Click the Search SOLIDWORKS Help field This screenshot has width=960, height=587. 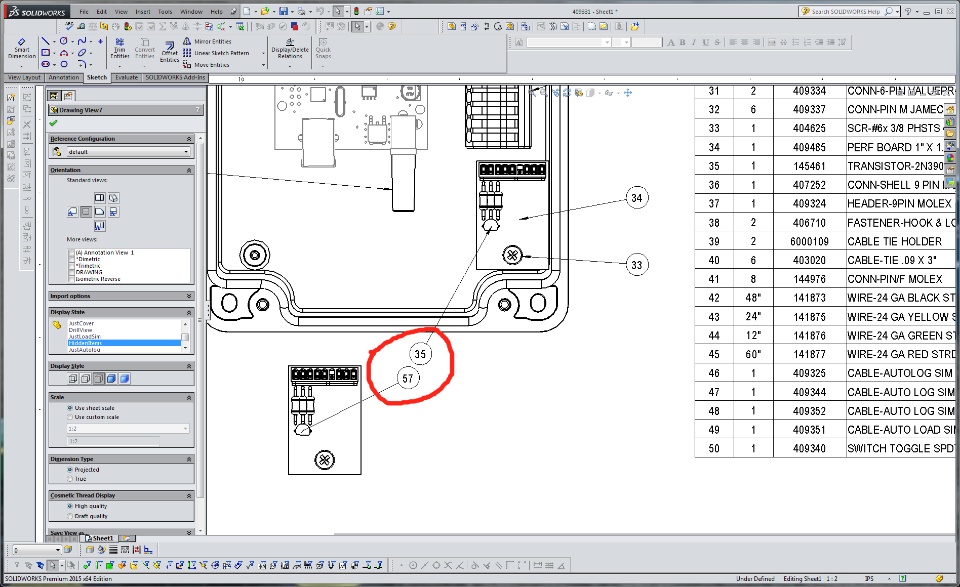click(x=846, y=11)
